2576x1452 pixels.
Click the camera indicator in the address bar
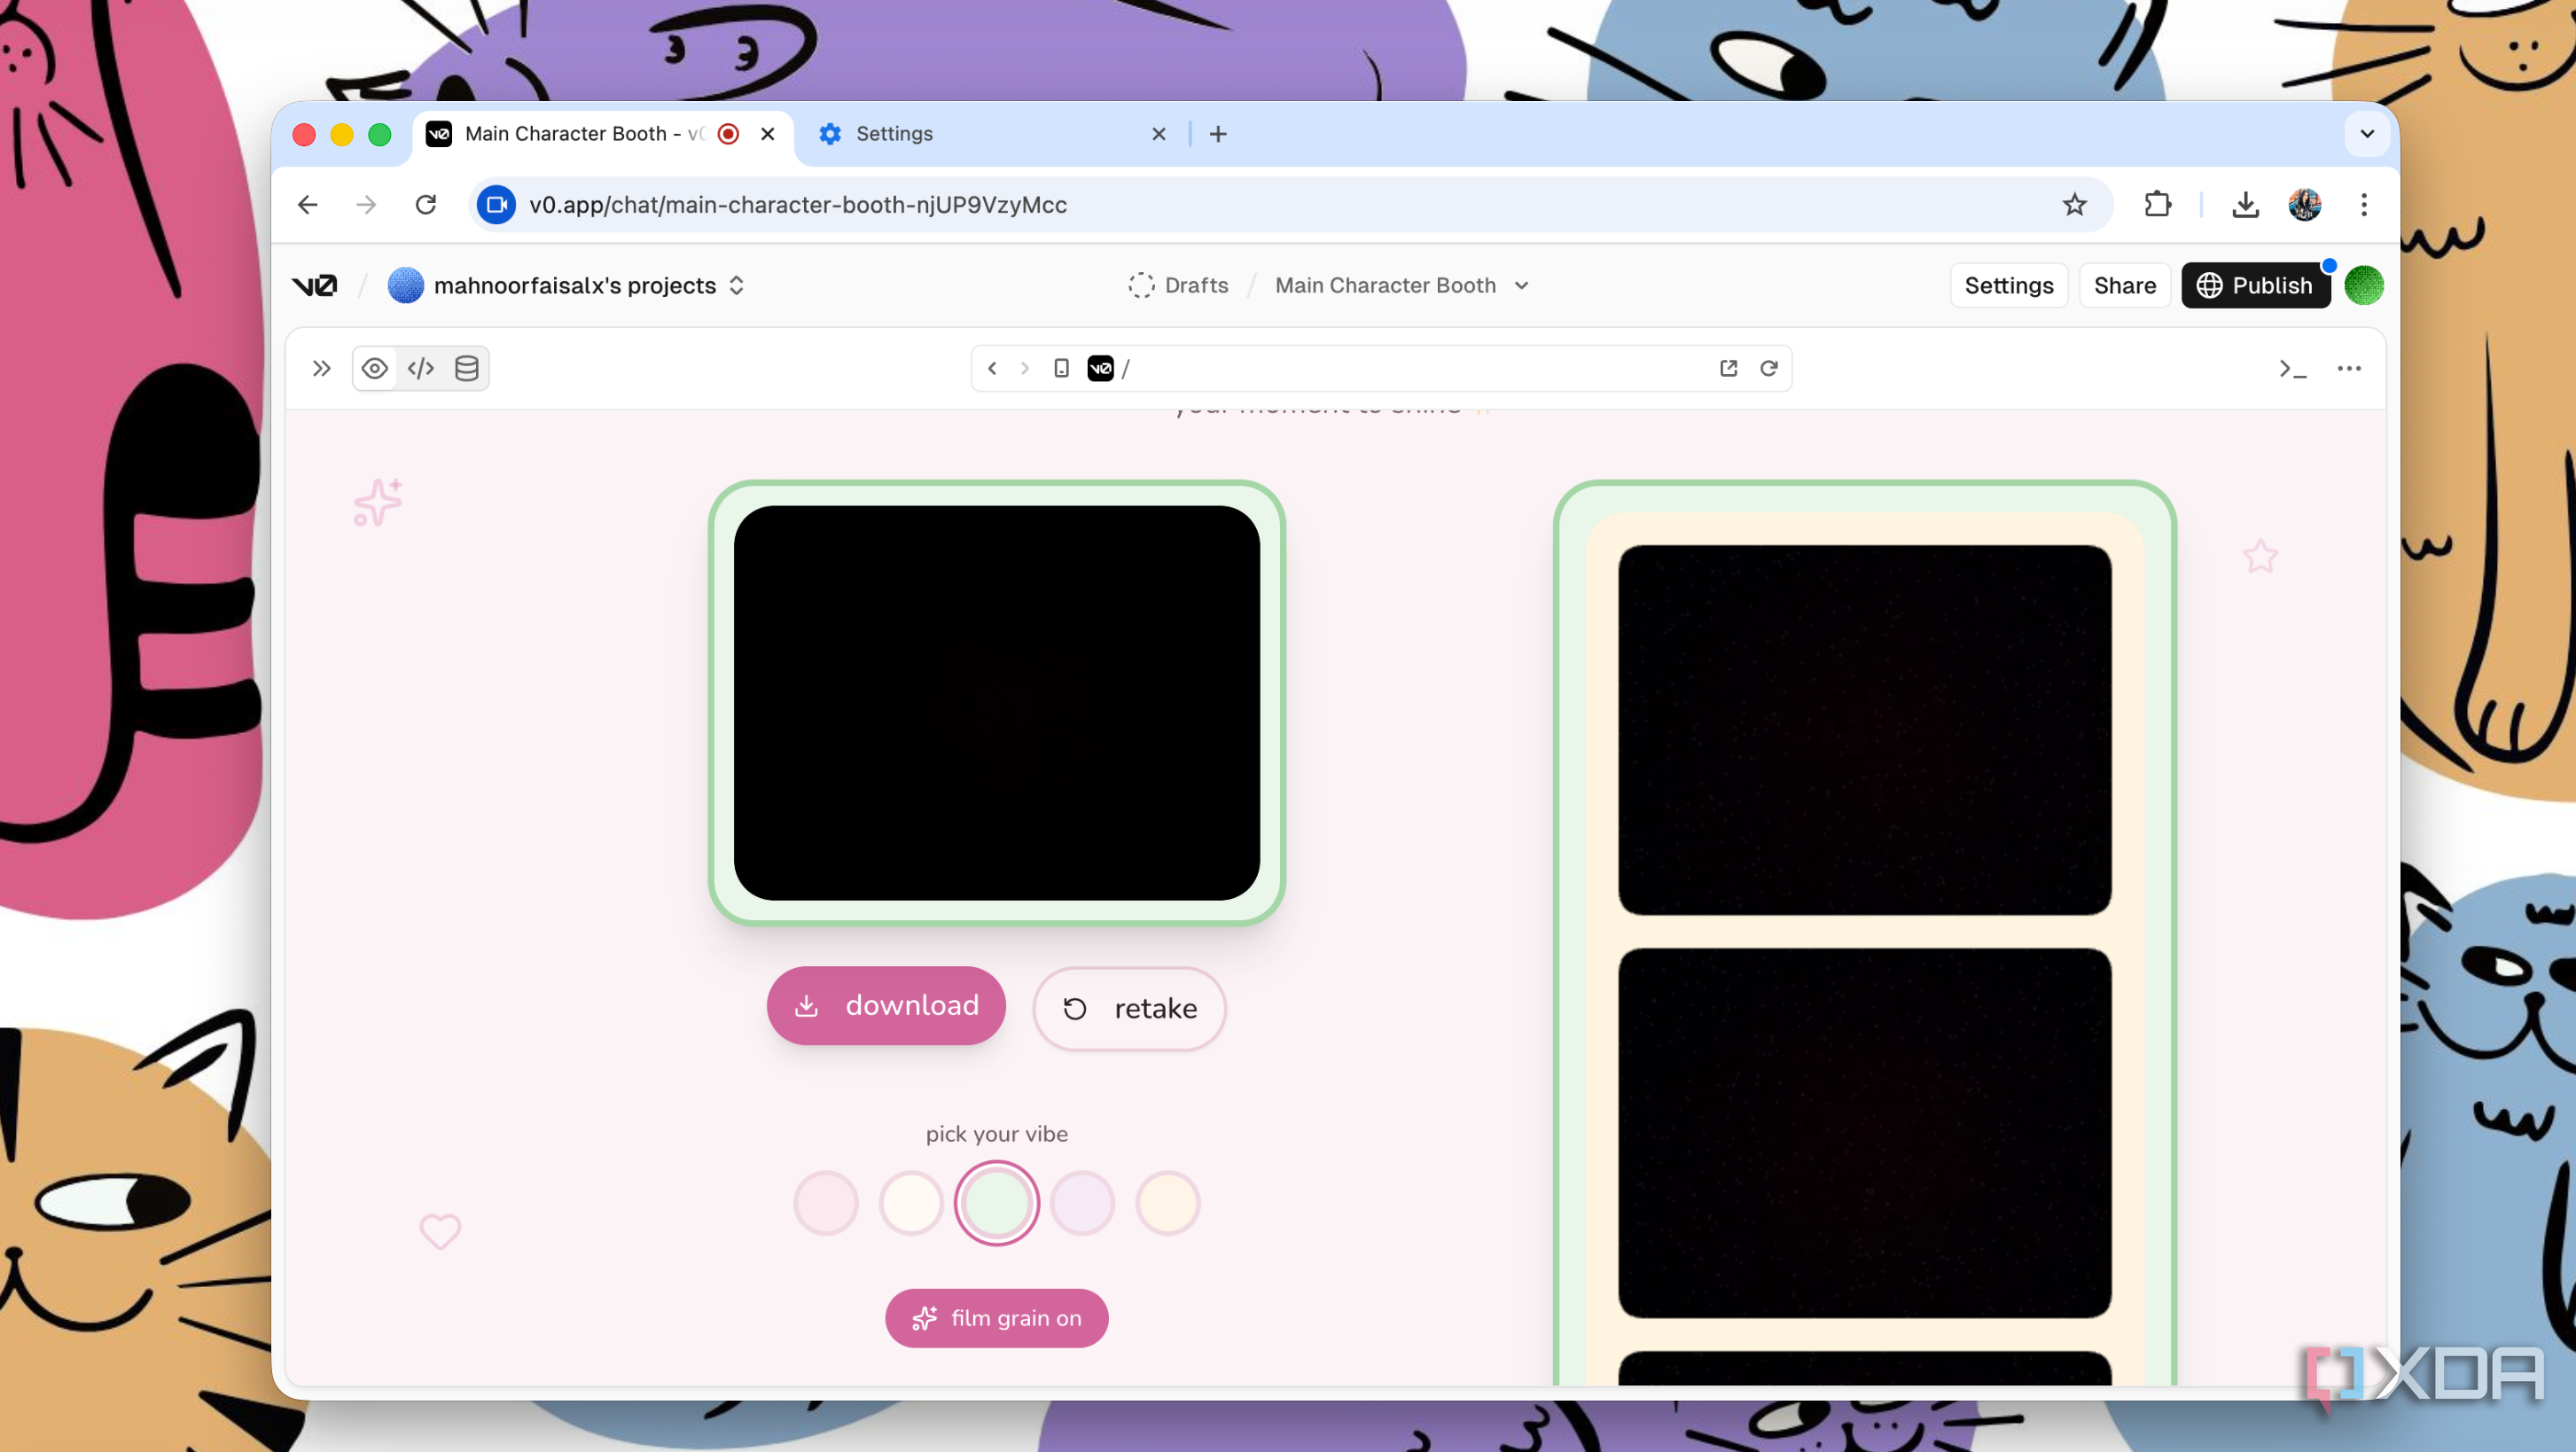(x=496, y=205)
